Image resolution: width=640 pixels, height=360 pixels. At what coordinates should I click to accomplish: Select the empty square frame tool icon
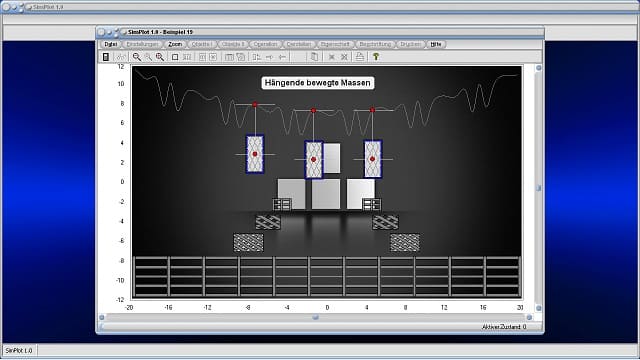point(175,57)
